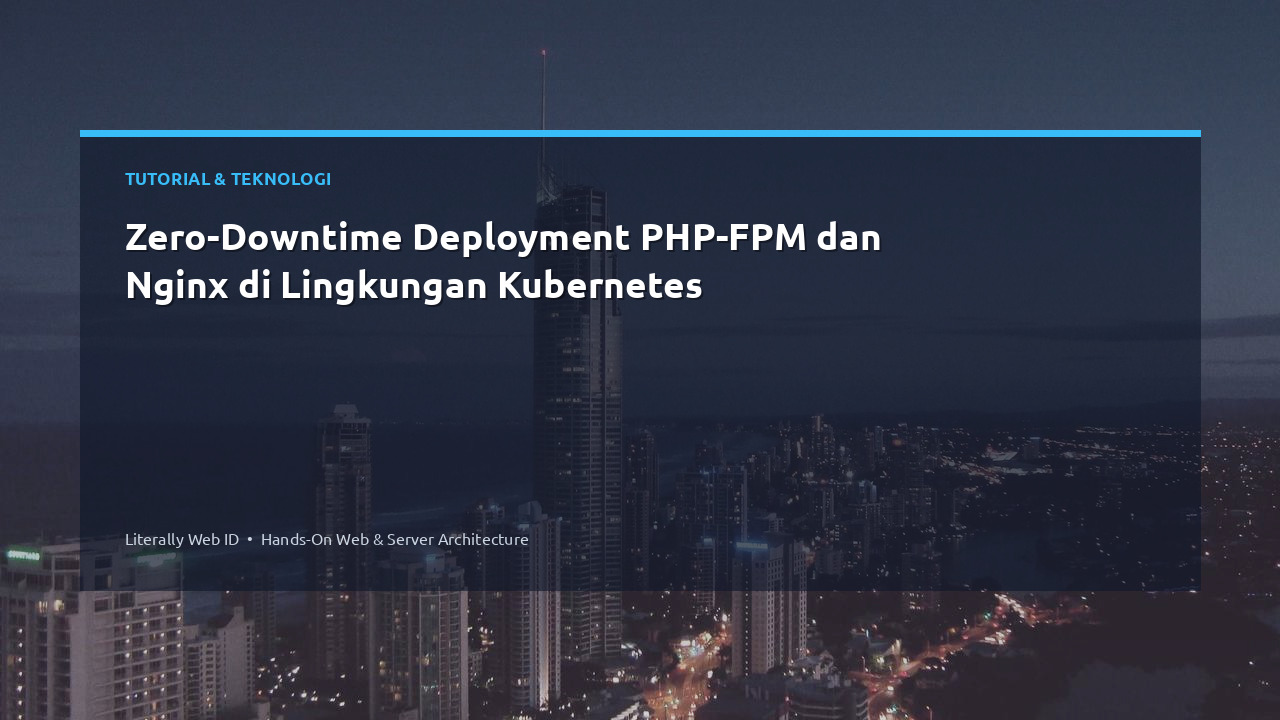Click 'Hands-On Web & Server Architecture' tagline
The height and width of the screenshot is (720, 1280).
395,539
